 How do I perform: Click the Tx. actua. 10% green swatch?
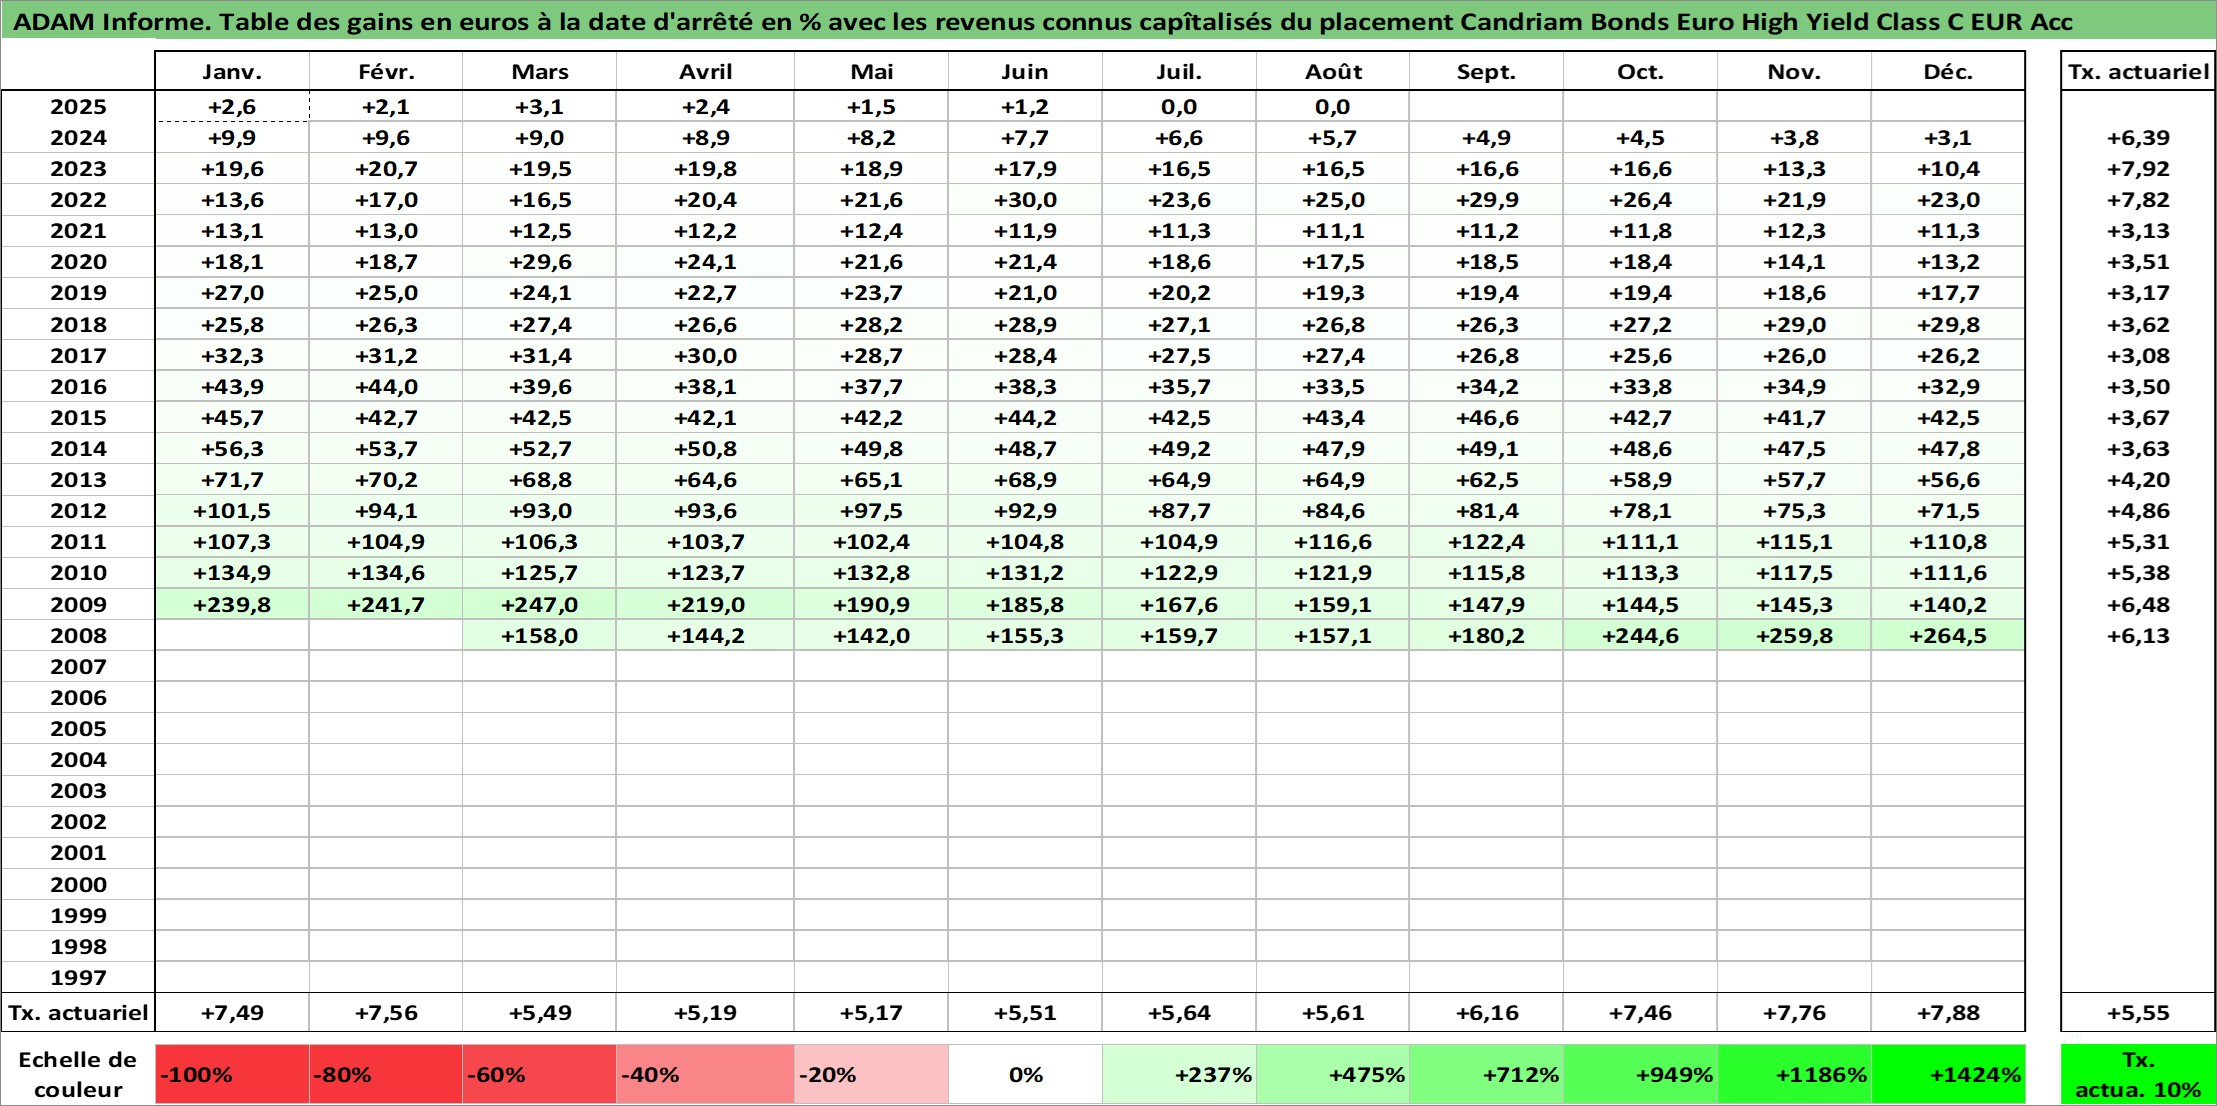click(2138, 1075)
